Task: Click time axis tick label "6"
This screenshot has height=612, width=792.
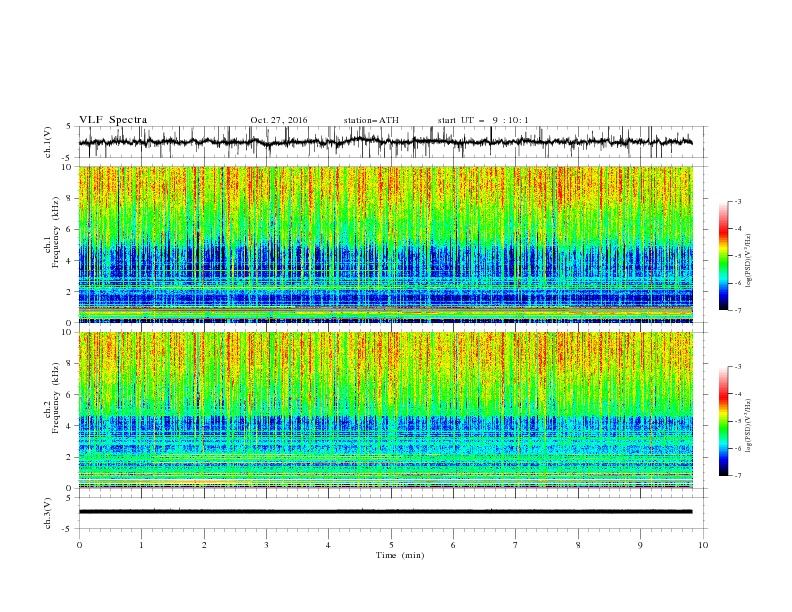Action: [453, 545]
